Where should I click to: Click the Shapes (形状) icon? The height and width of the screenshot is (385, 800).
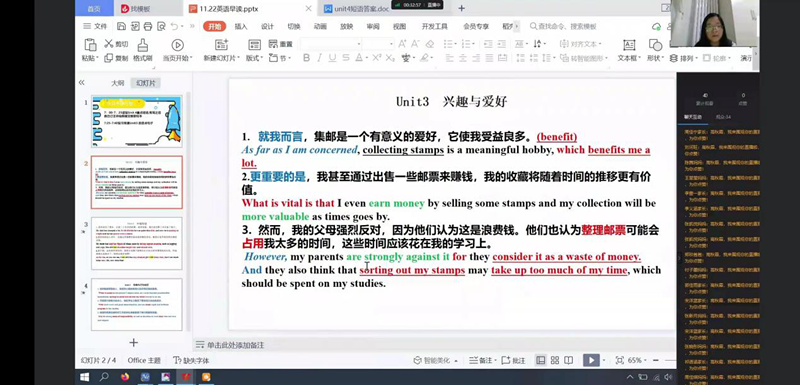pyautogui.click(x=655, y=45)
